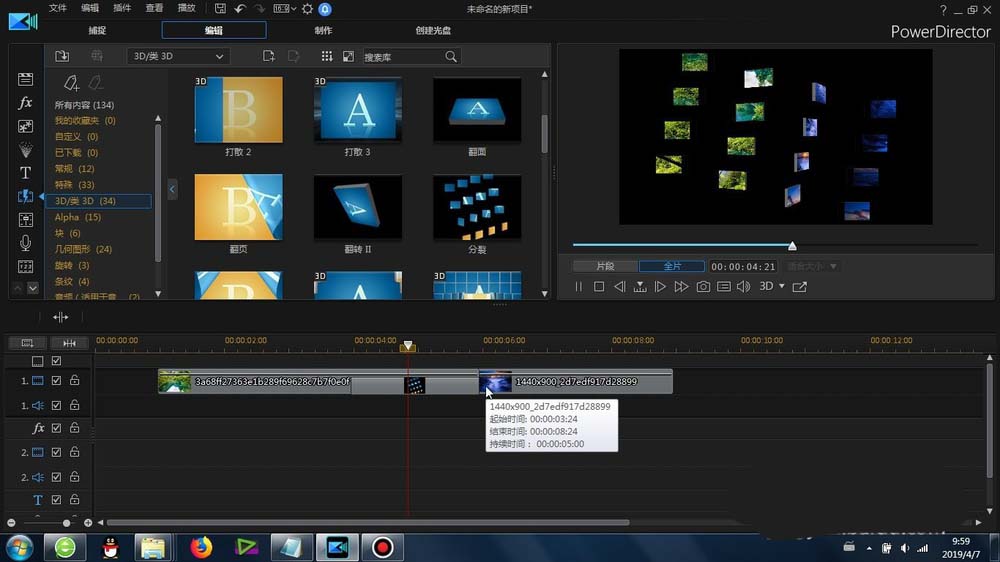Open preferences gear icon in top bar
This screenshot has width=1000, height=562.
click(307, 9)
